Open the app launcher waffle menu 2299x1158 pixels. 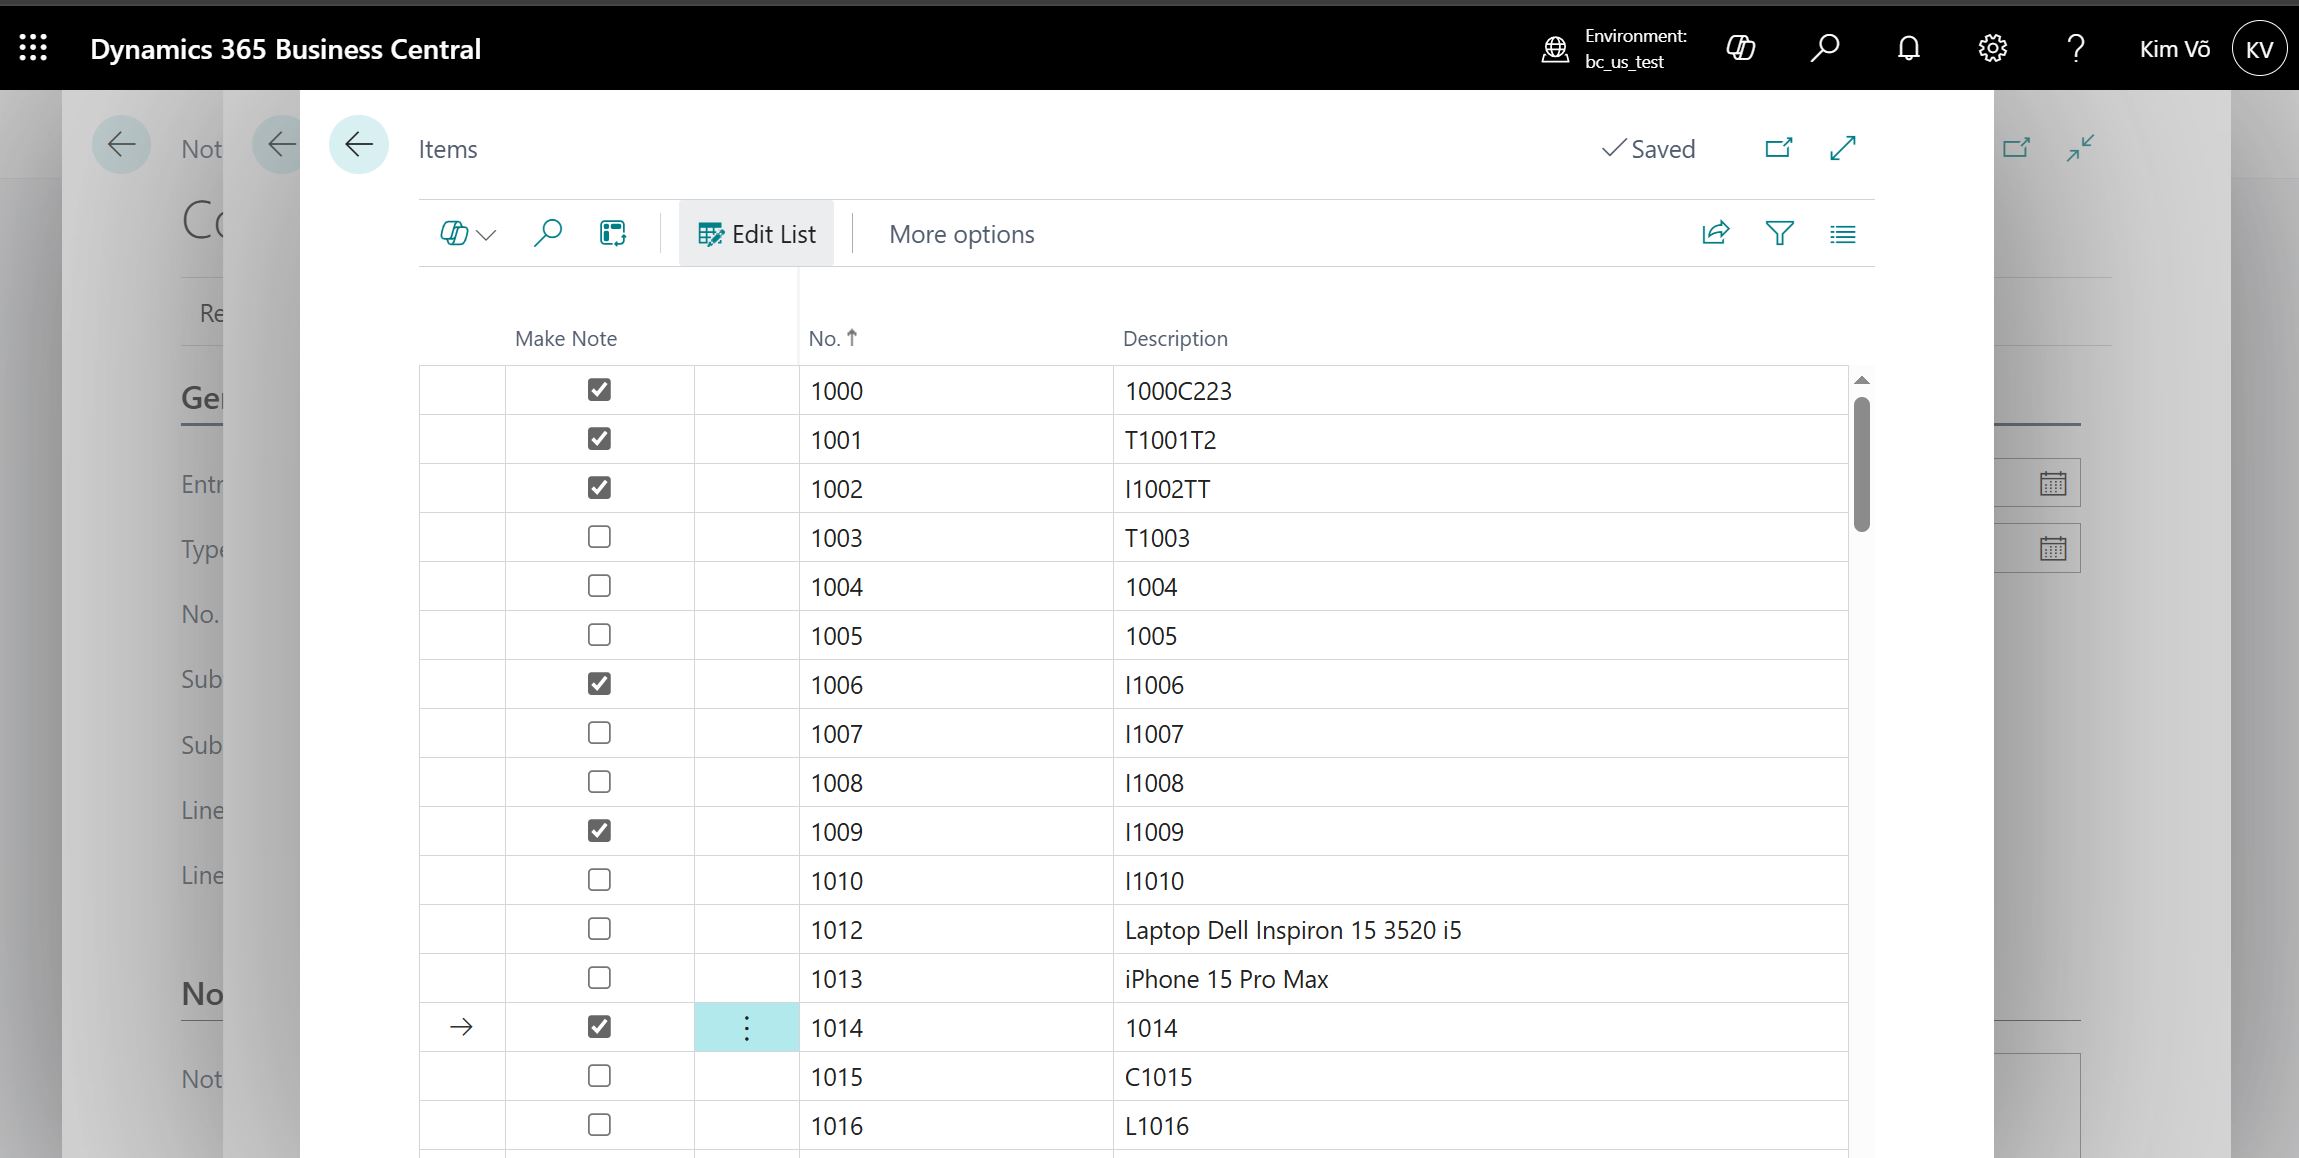pos(33,48)
